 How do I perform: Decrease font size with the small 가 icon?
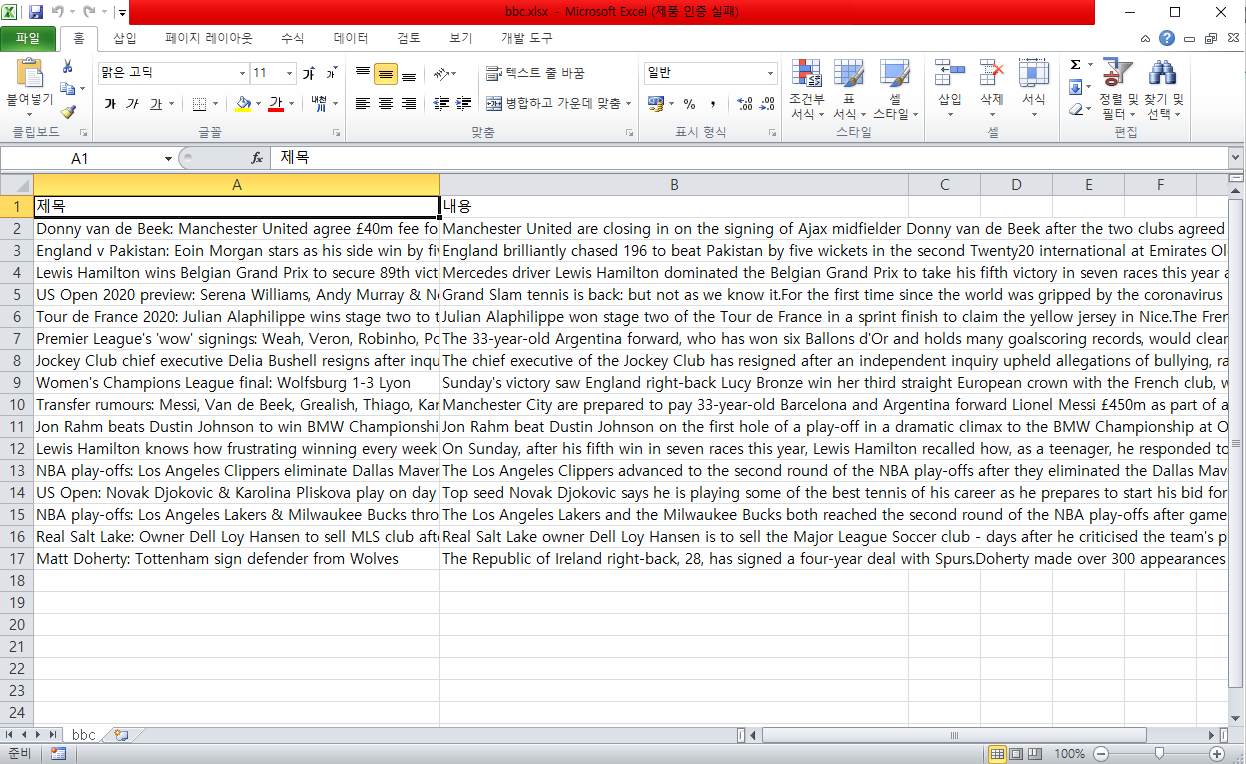pos(332,73)
